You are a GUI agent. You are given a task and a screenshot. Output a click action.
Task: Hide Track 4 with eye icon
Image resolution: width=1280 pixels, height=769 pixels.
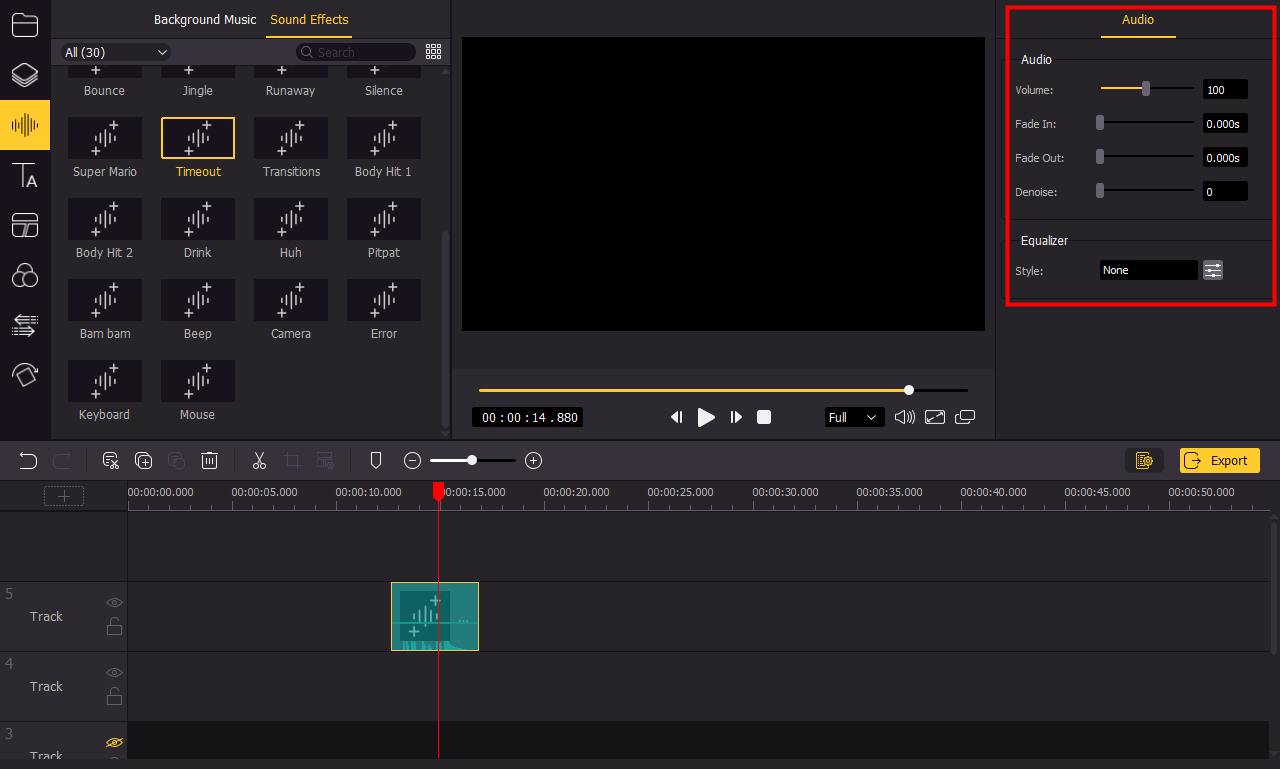point(115,673)
